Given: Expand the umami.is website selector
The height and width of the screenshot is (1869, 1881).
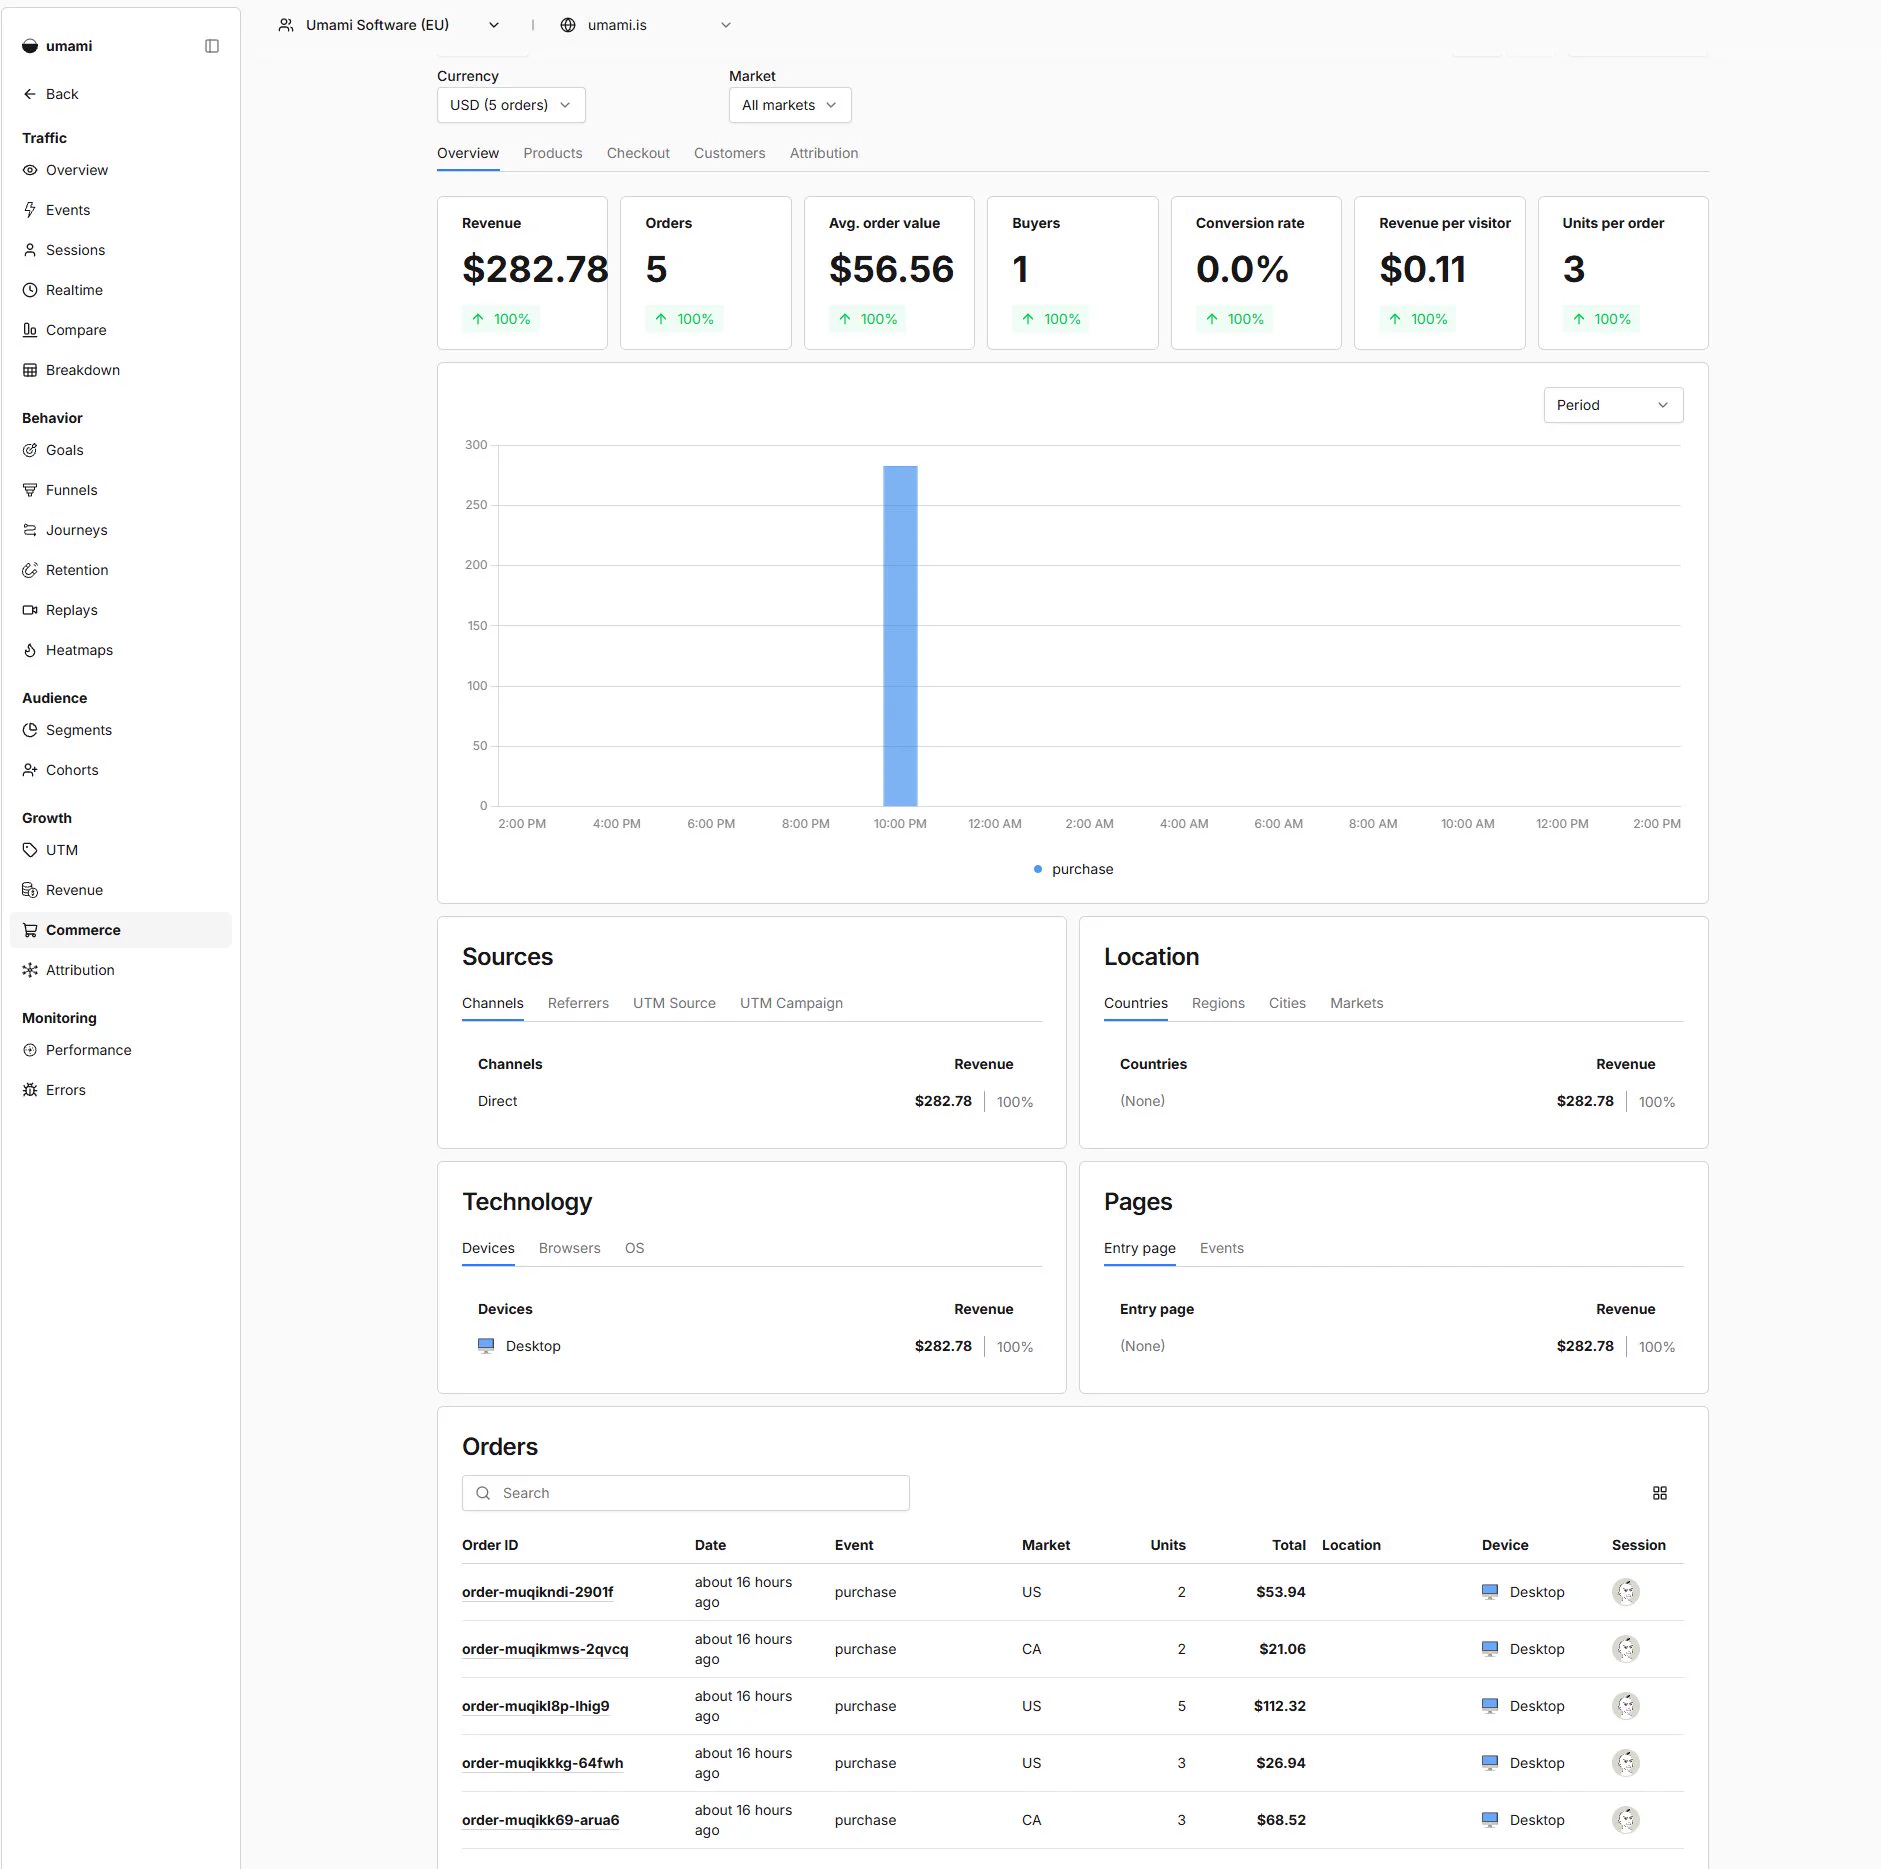Looking at the screenshot, I should point(646,25).
